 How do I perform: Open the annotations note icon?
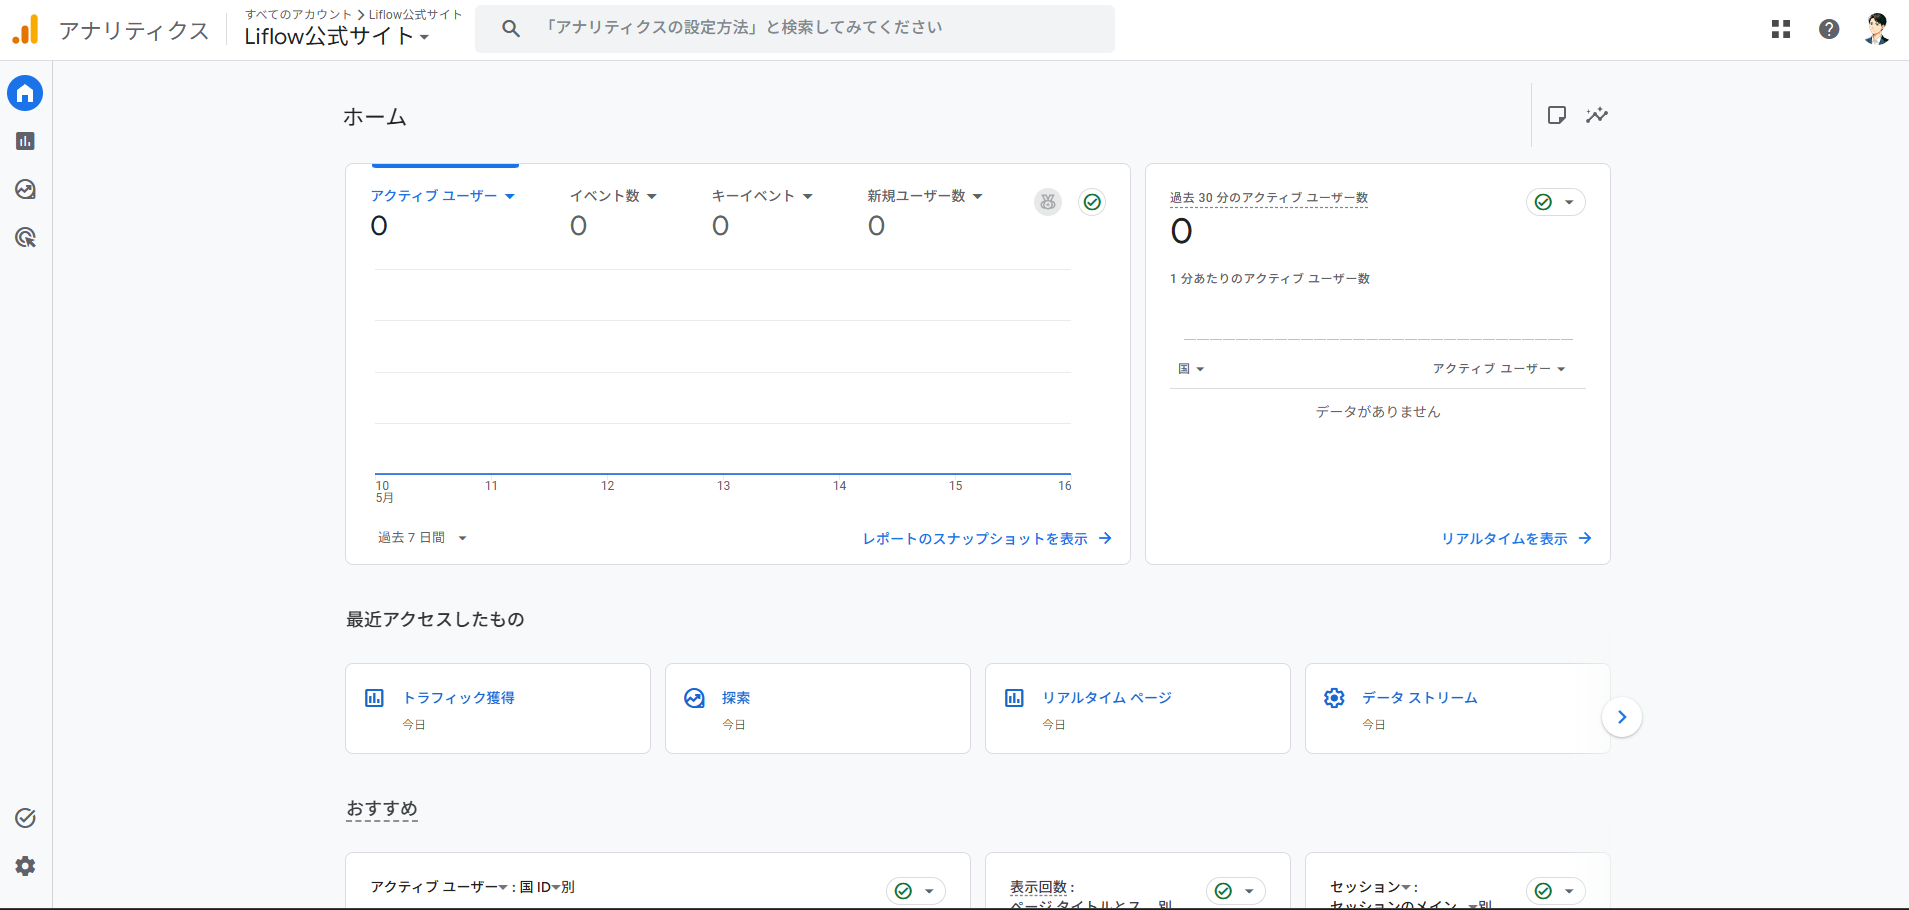coord(1557,115)
